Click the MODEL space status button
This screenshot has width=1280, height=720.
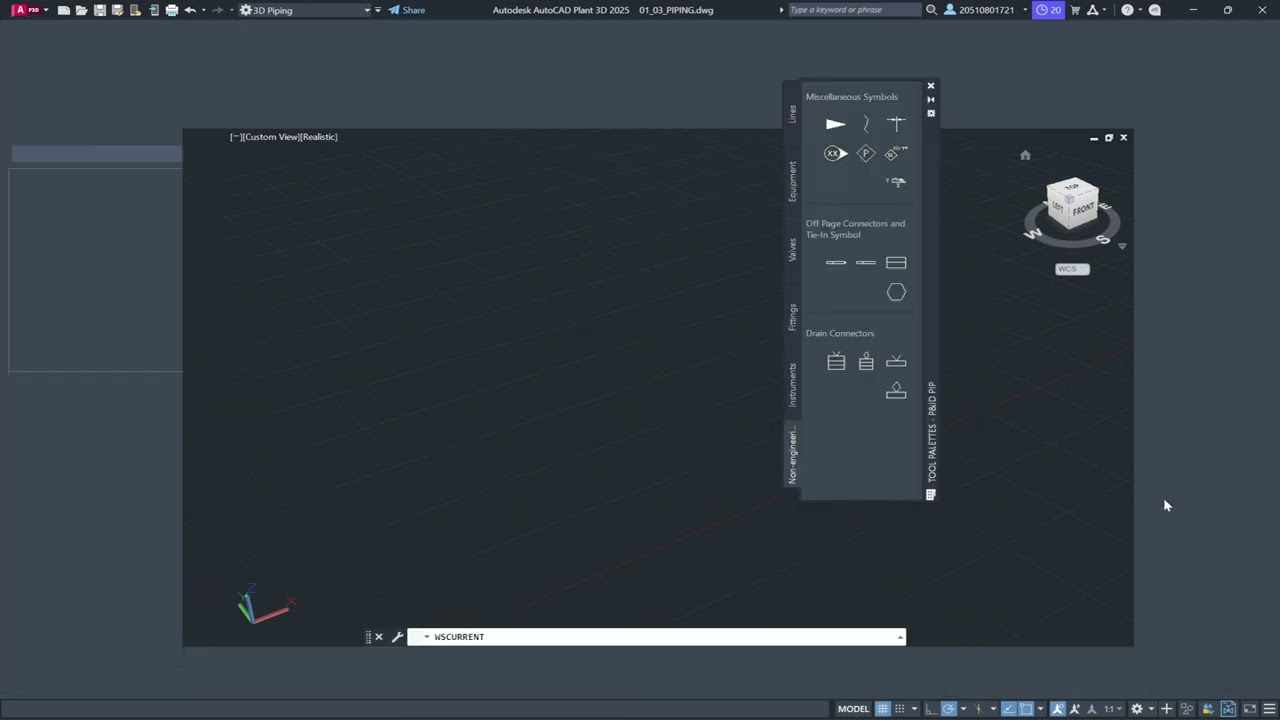pos(853,709)
